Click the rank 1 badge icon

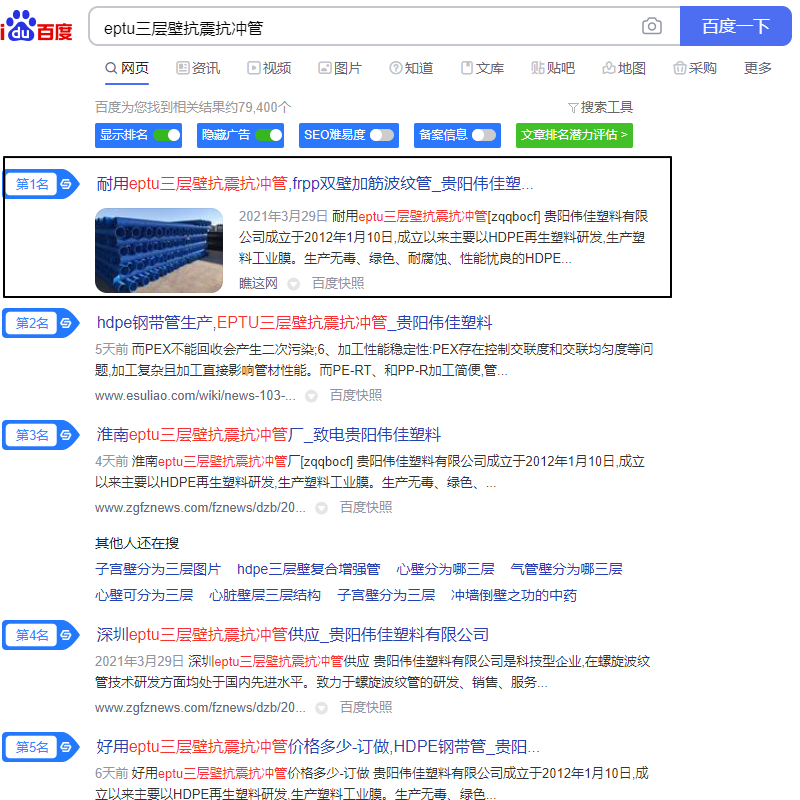tap(66, 184)
